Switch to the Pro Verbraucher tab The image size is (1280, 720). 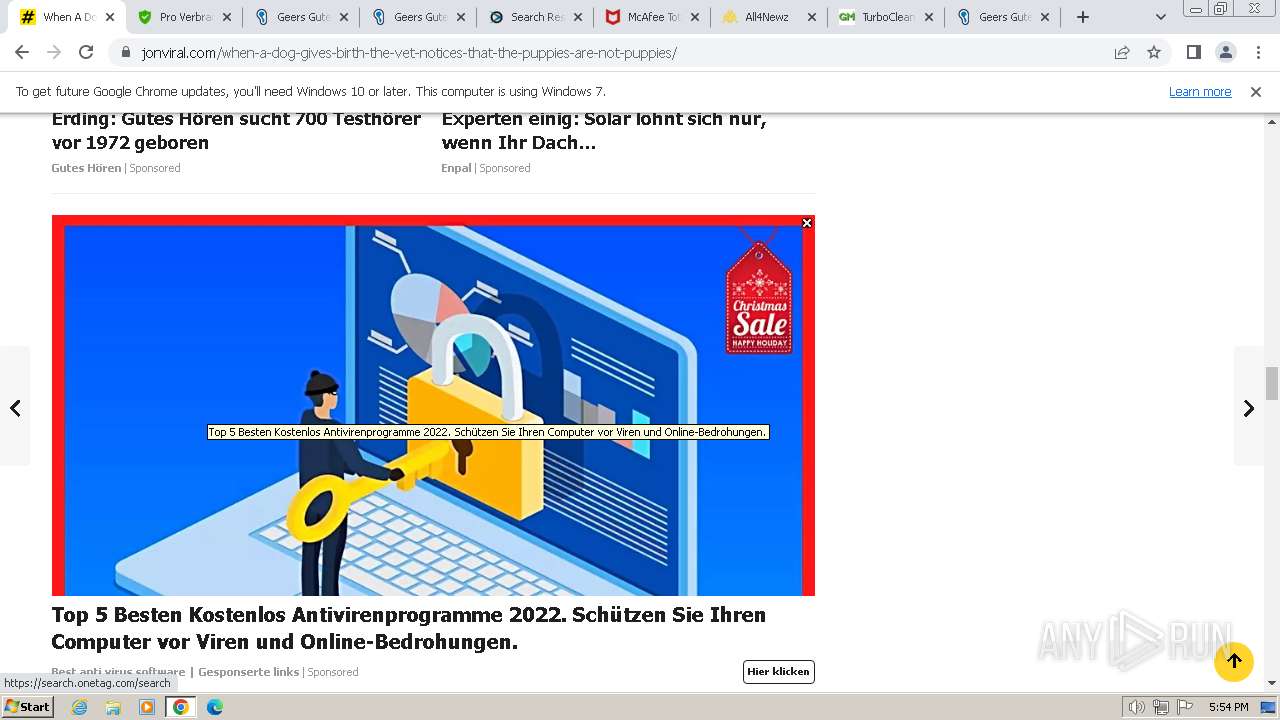click(175, 17)
